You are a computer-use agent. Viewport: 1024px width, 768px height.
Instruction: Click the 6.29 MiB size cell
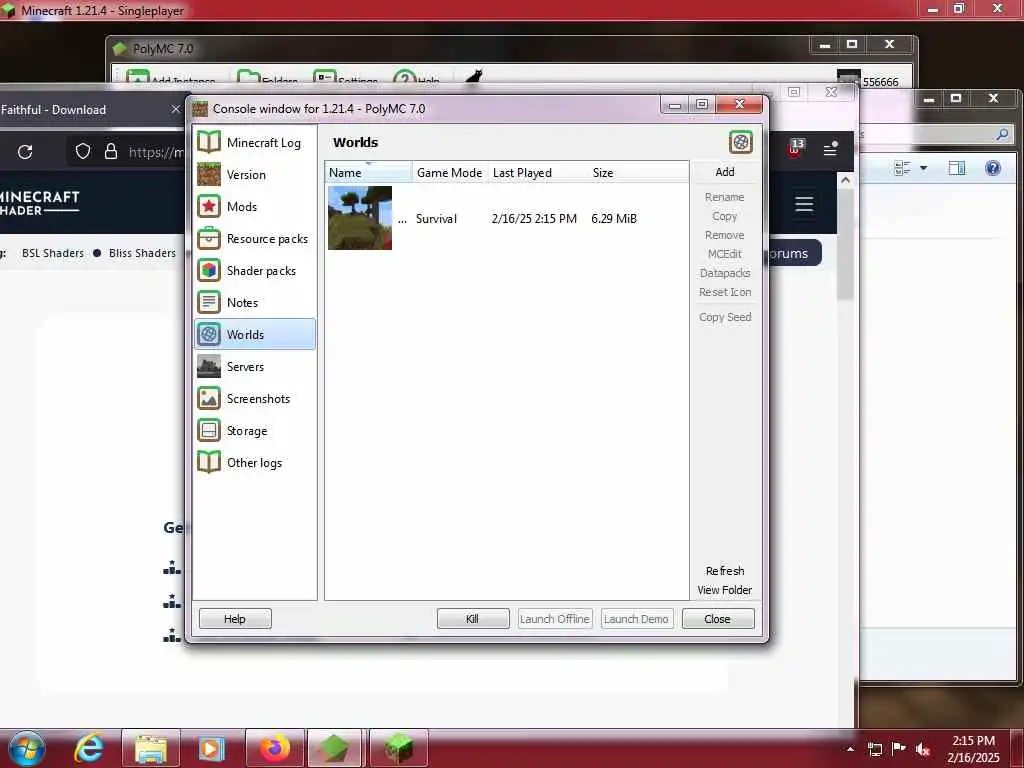coord(614,219)
